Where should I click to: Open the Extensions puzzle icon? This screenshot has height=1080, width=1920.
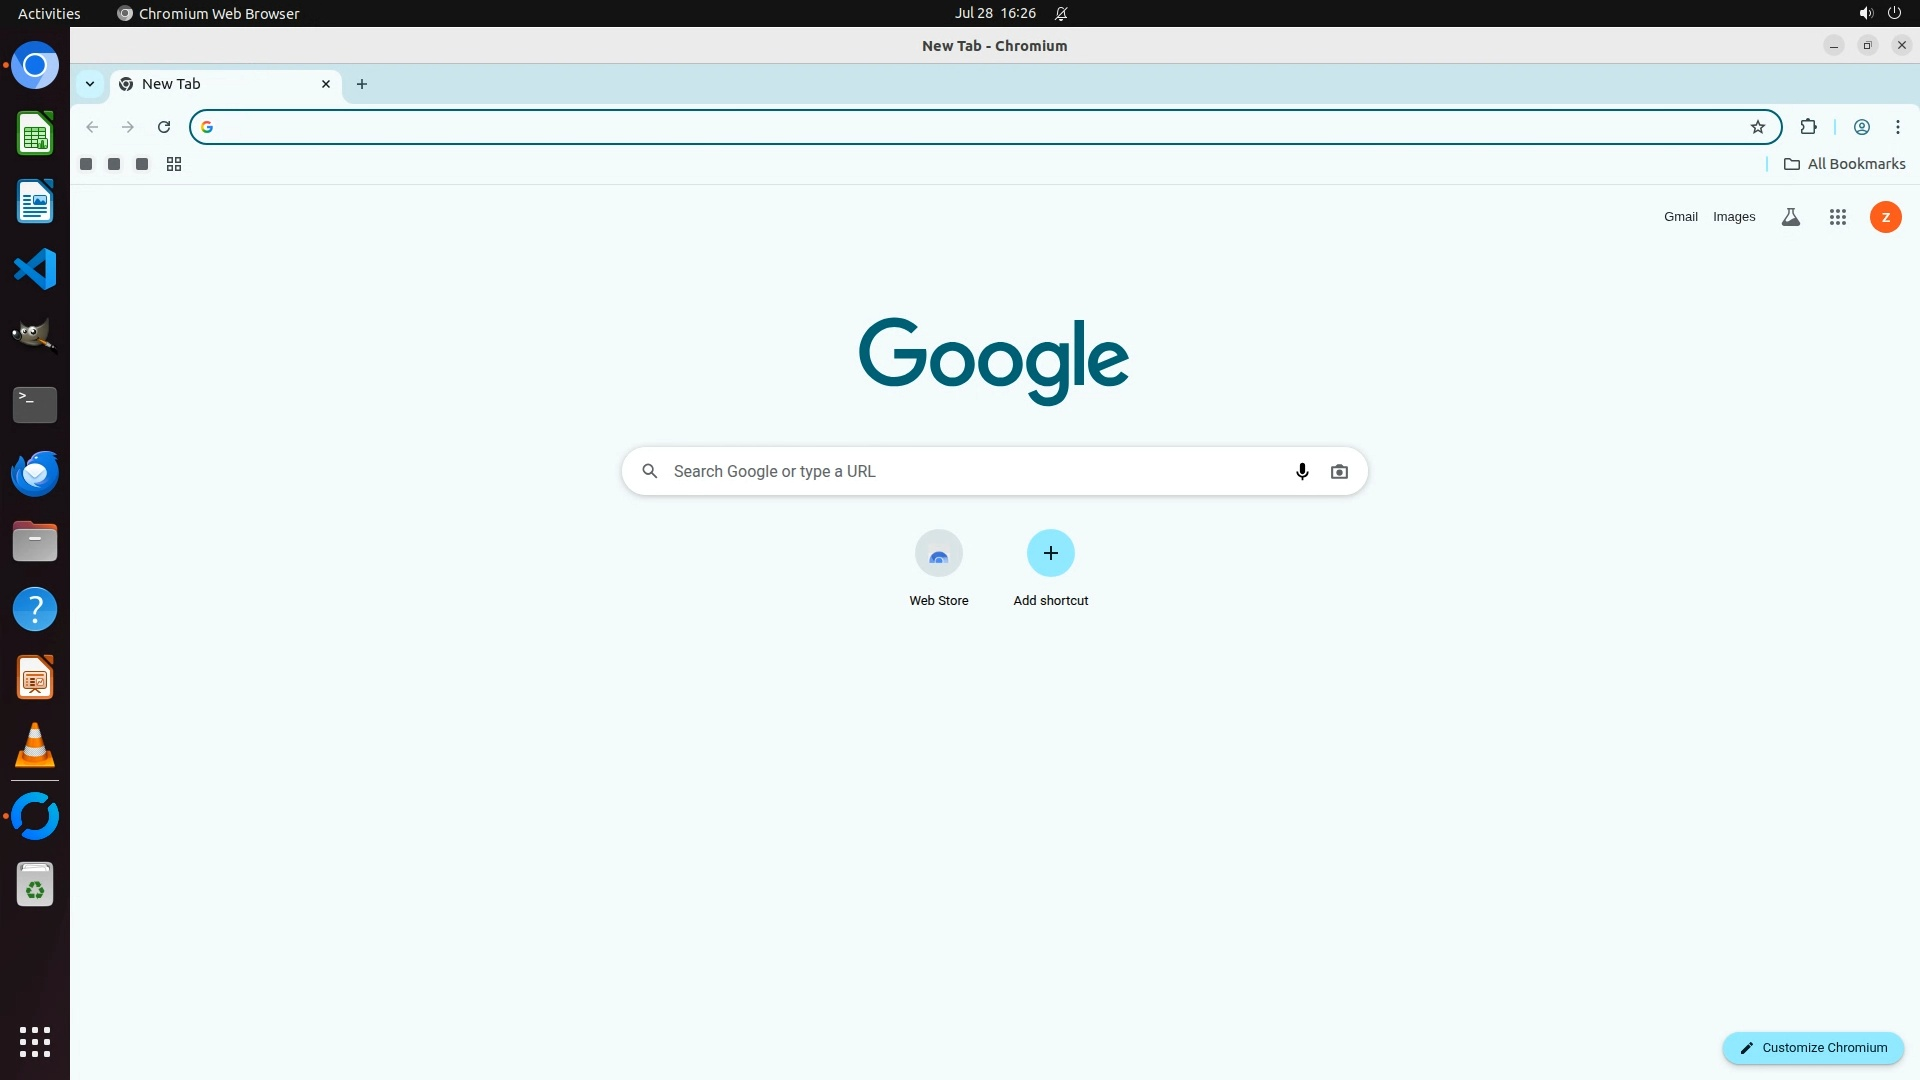1808,127
